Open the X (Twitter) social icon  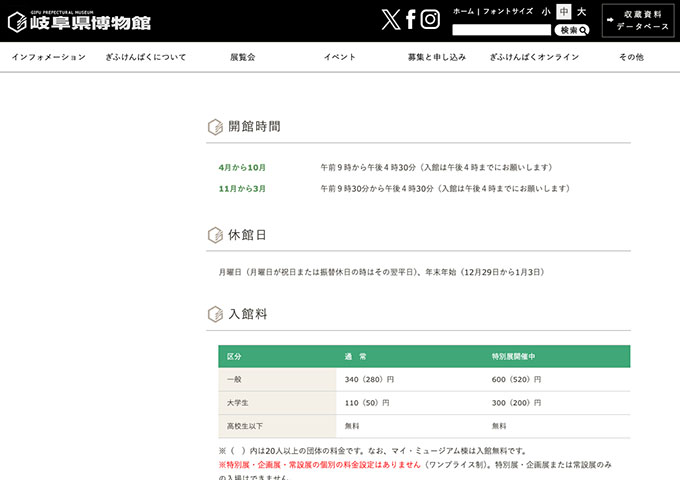(391, 19)
